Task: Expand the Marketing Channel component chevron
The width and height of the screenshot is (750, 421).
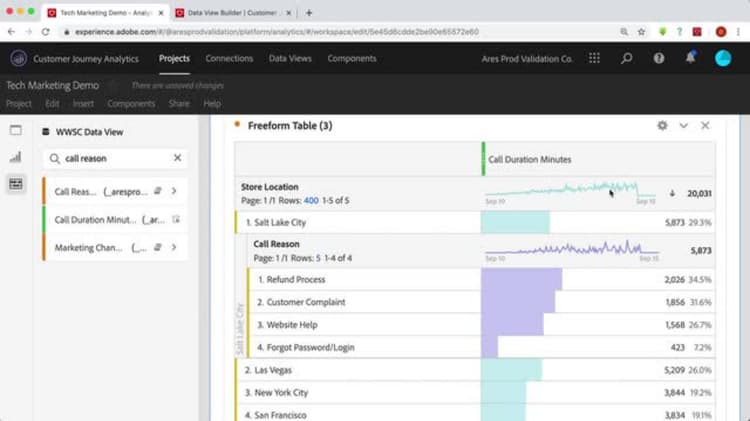Action: point(174,247)
